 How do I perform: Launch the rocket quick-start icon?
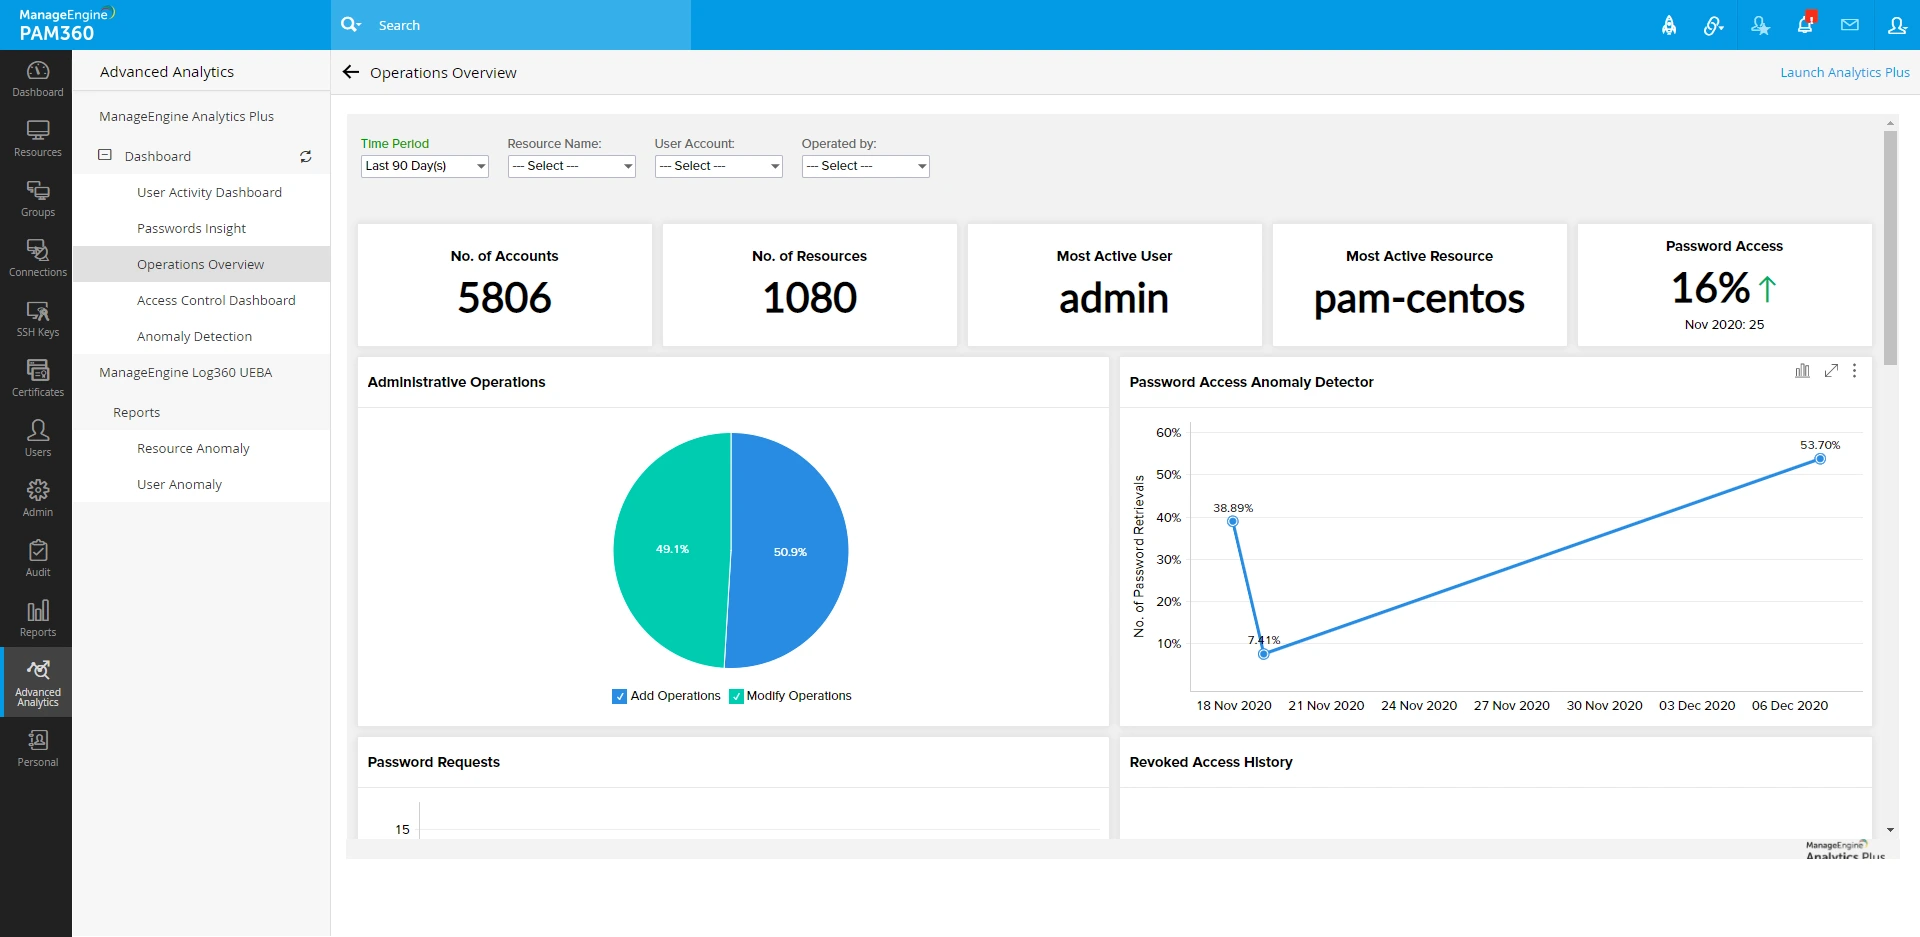point(1668,25)
